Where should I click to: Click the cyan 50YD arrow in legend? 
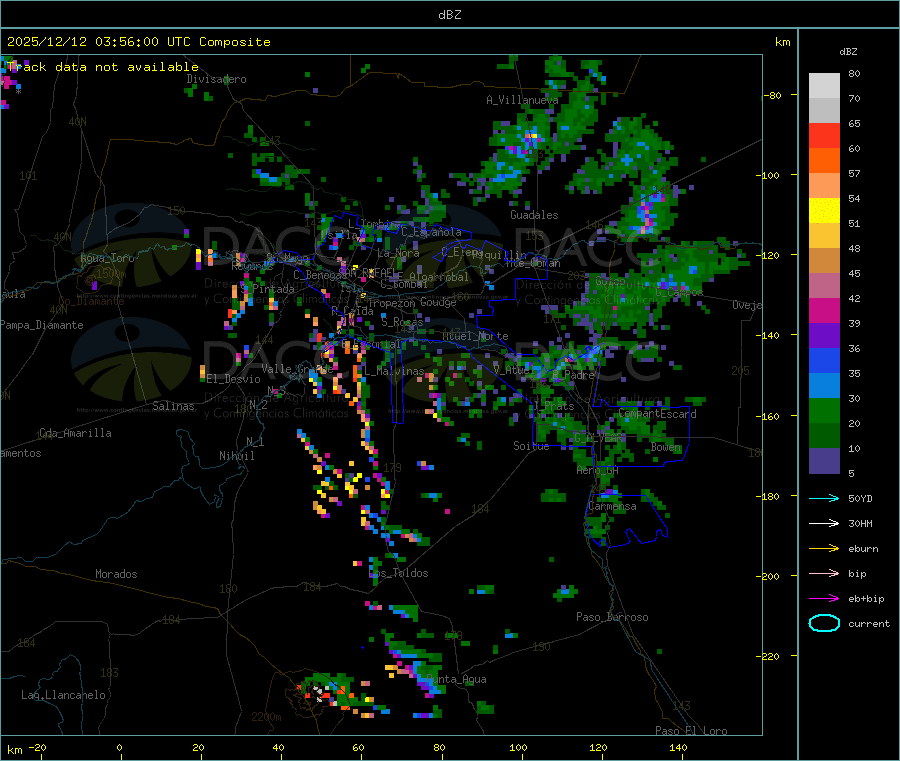(x=824, y=498)
